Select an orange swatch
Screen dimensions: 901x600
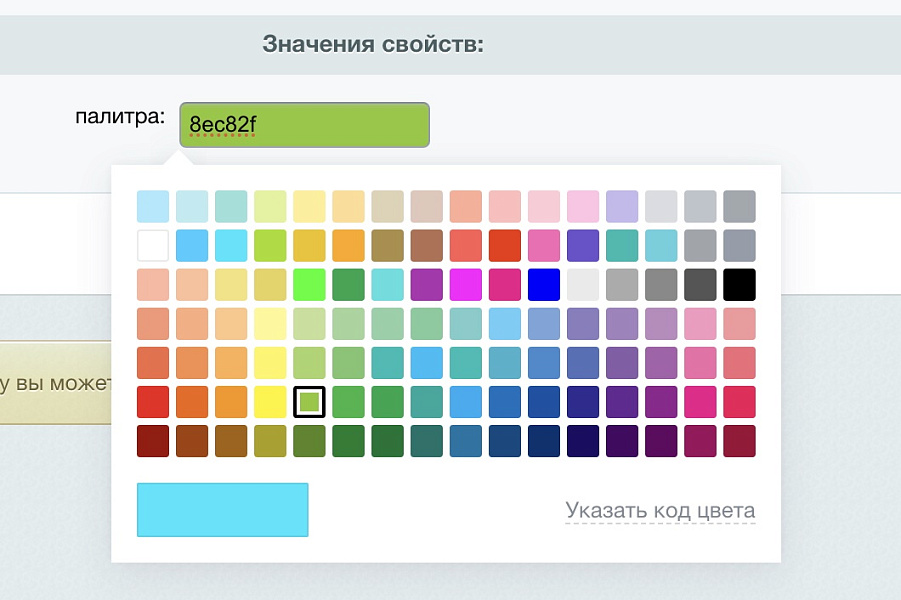click(x=191, y=402)
